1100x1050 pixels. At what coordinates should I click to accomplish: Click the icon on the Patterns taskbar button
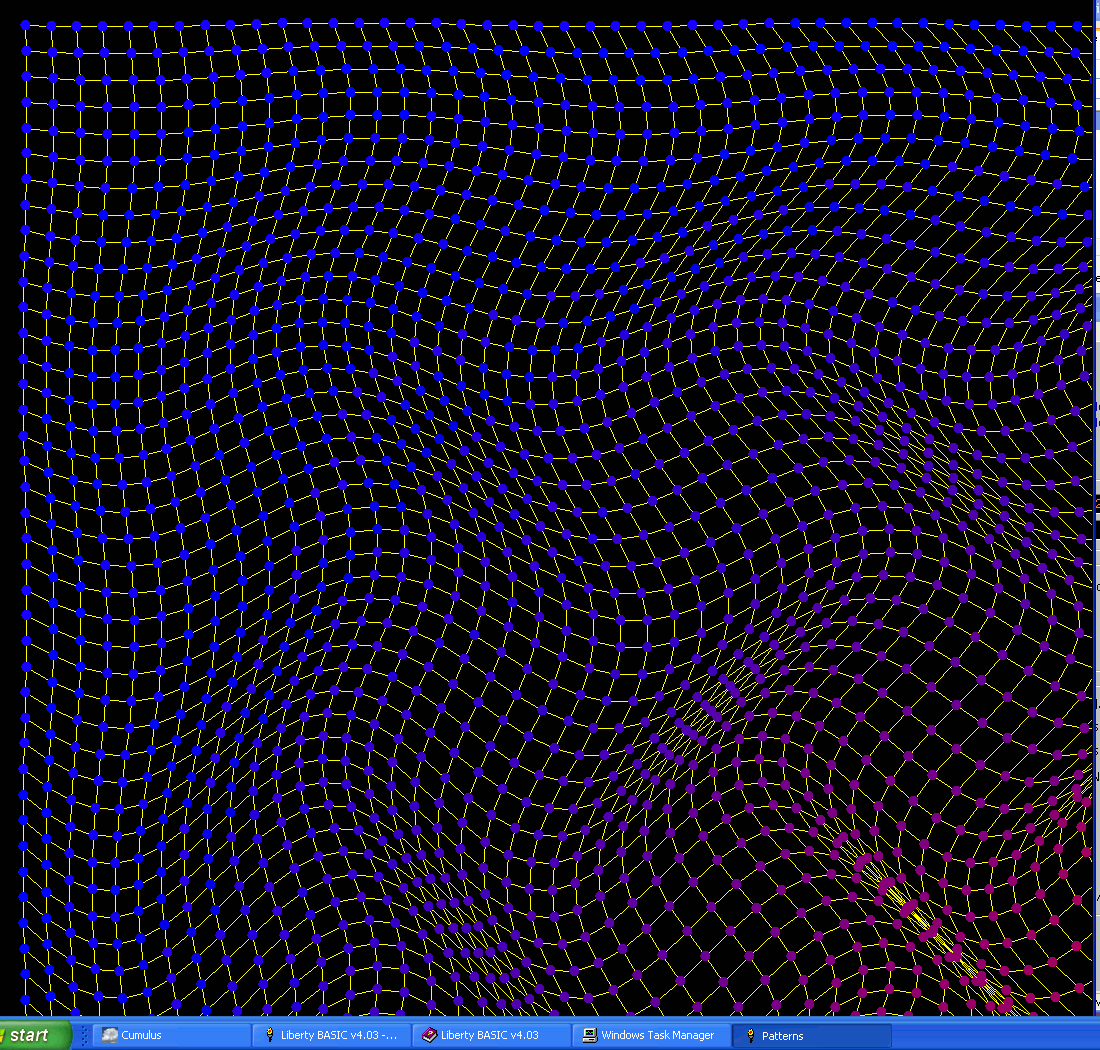click(751, 1035)
